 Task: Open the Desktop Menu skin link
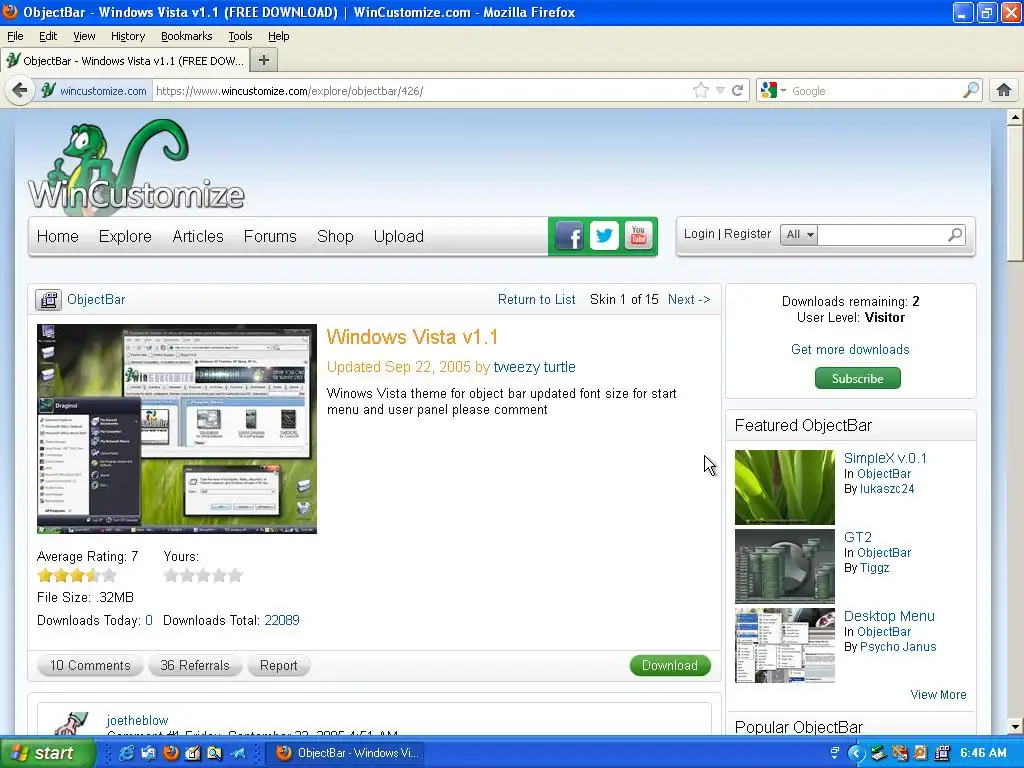tap(889, 616)
